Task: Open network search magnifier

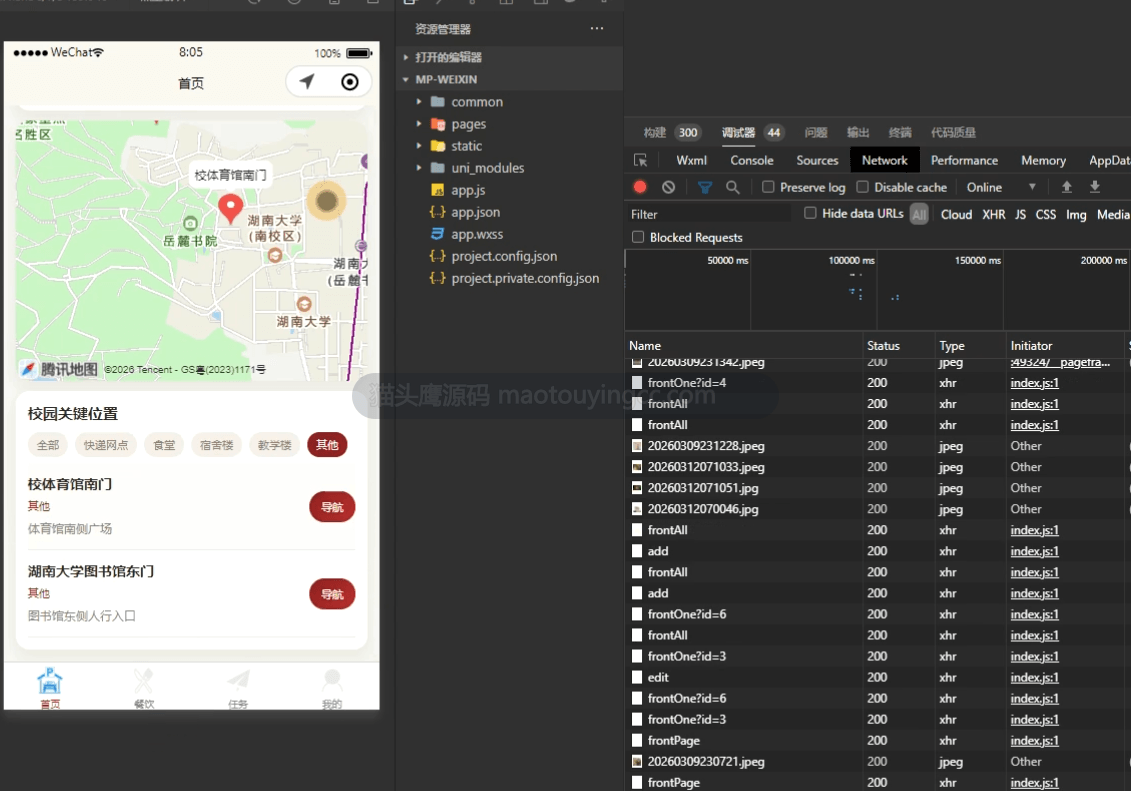Action: [732, 187]
